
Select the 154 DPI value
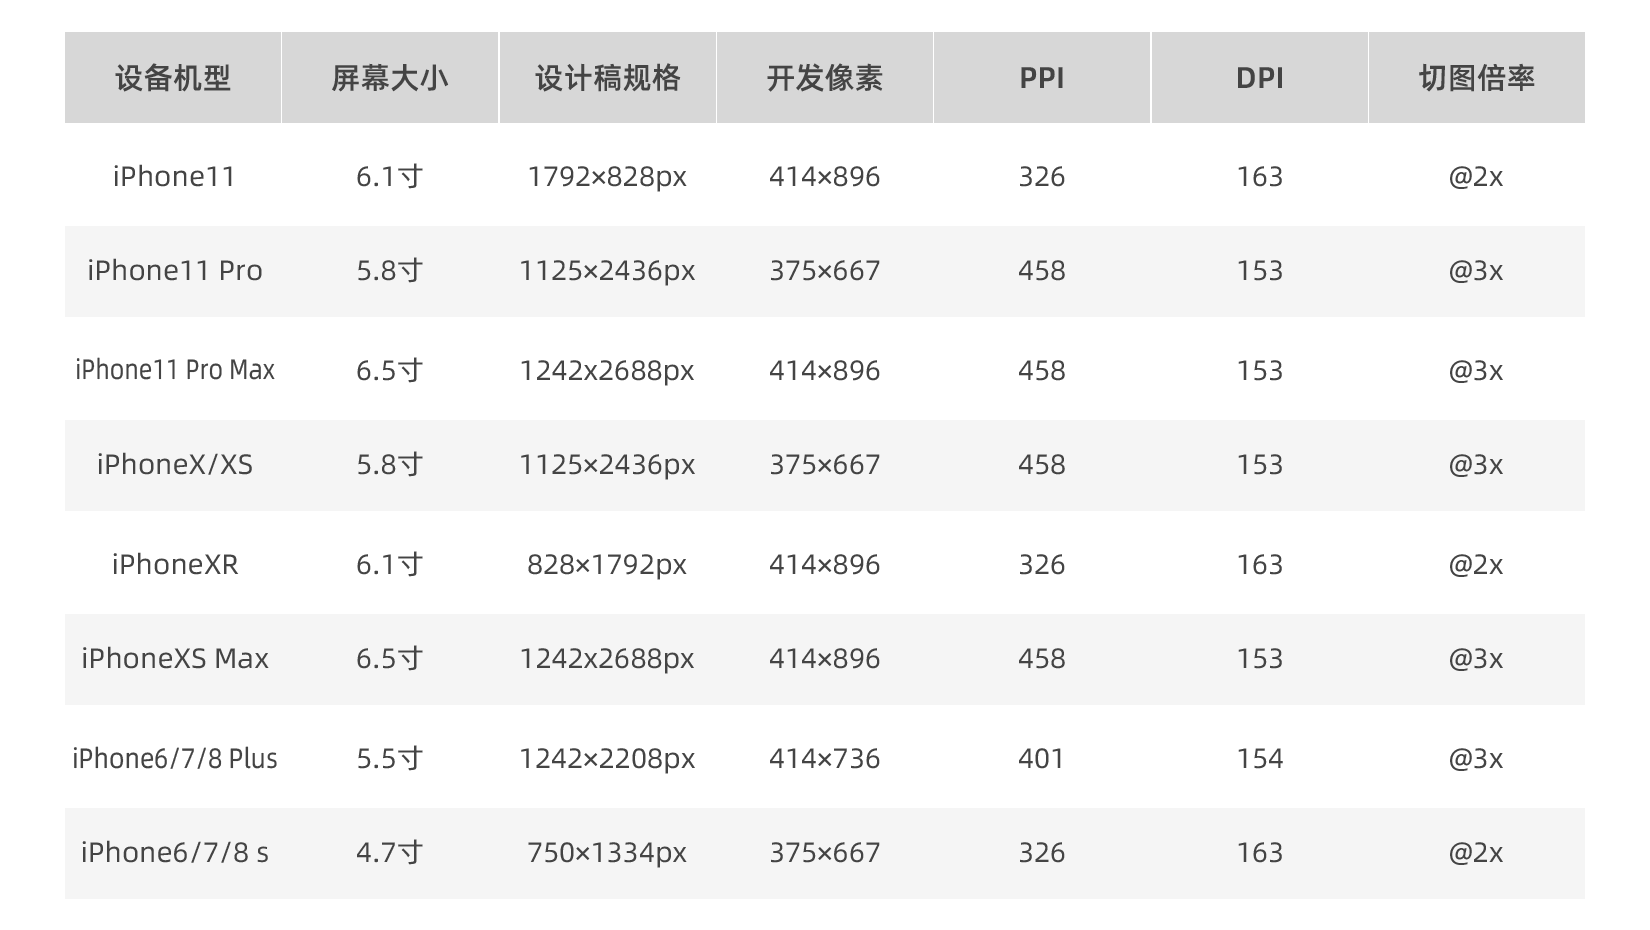pos(1259,759)
